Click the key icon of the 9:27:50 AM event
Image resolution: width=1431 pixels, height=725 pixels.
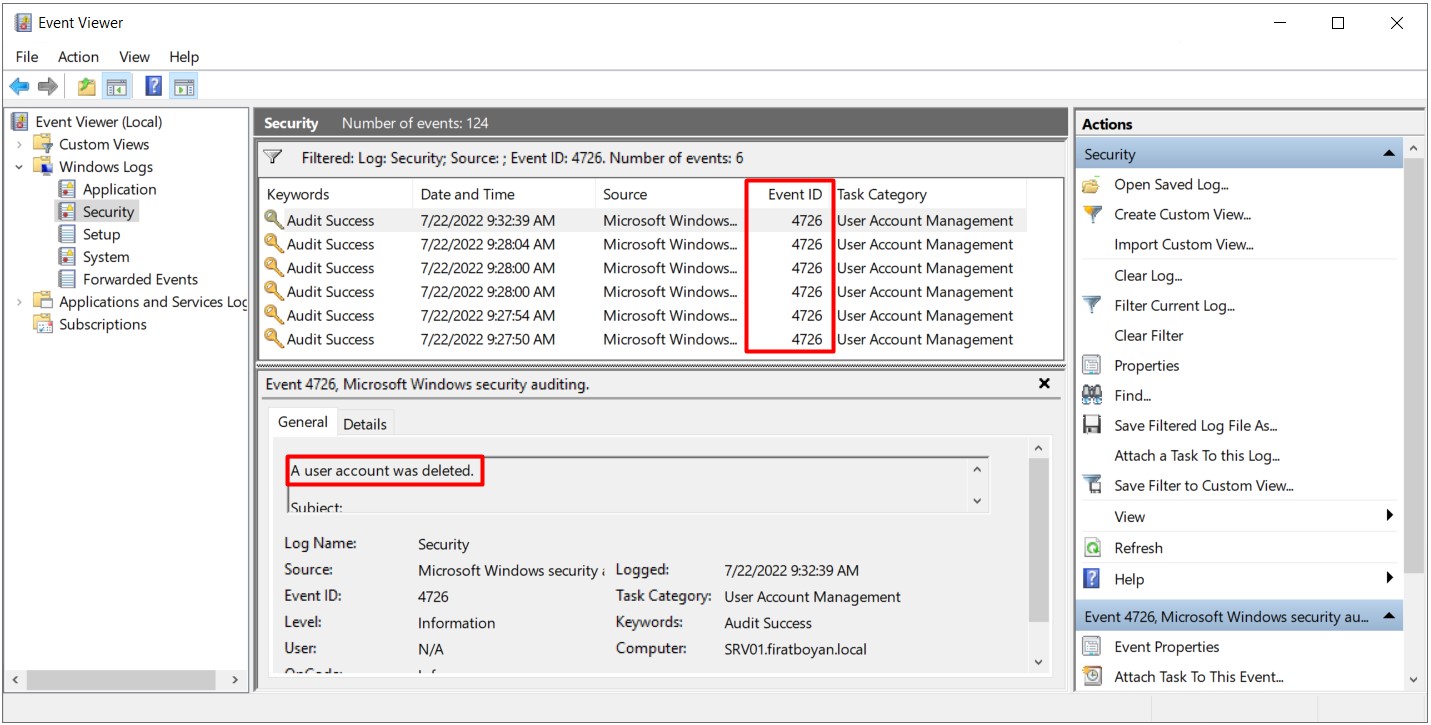(274, 339)
